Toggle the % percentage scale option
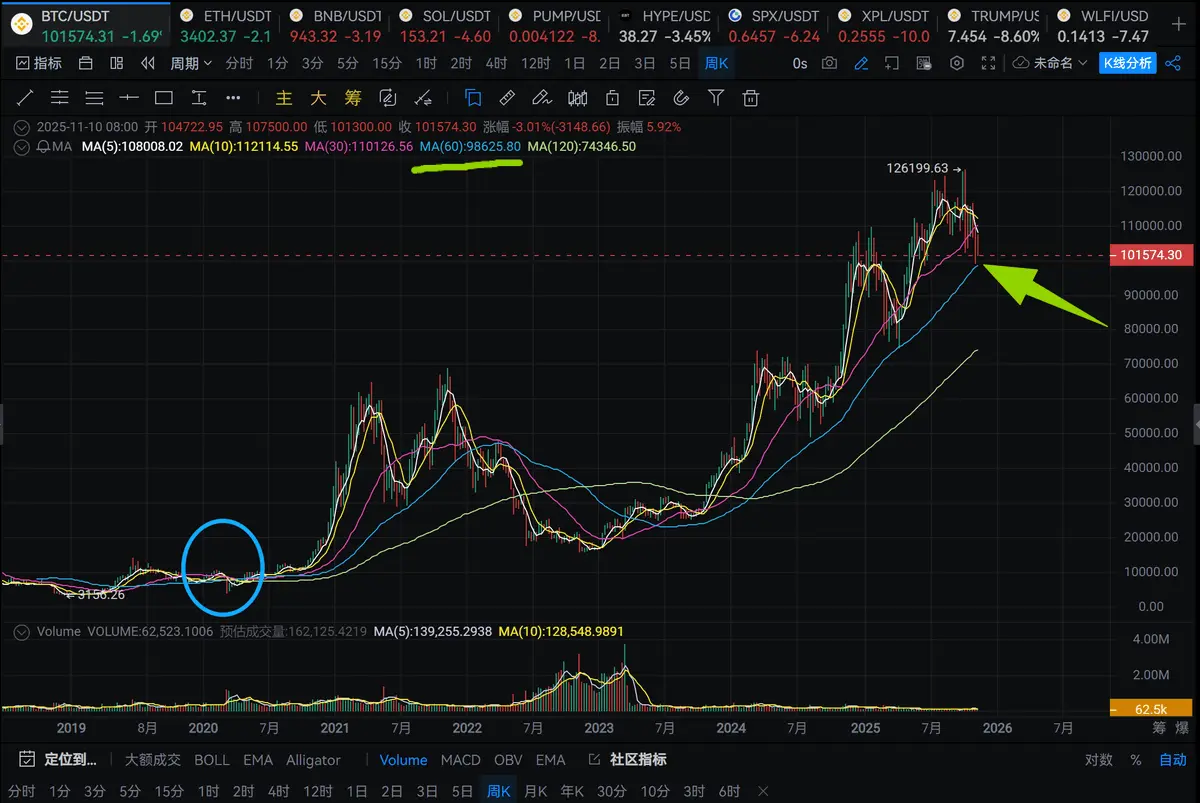 coord(1136,760)
